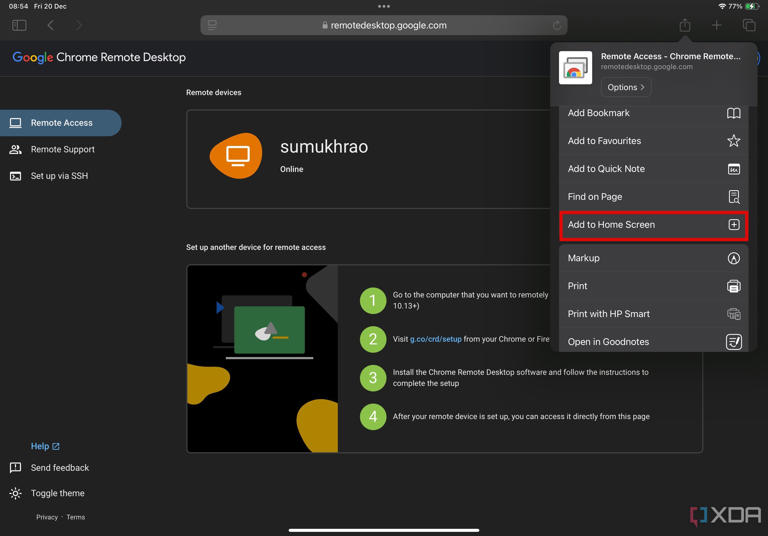Open the Terms link
Viewport: 768px width, 536px height.
76,517
